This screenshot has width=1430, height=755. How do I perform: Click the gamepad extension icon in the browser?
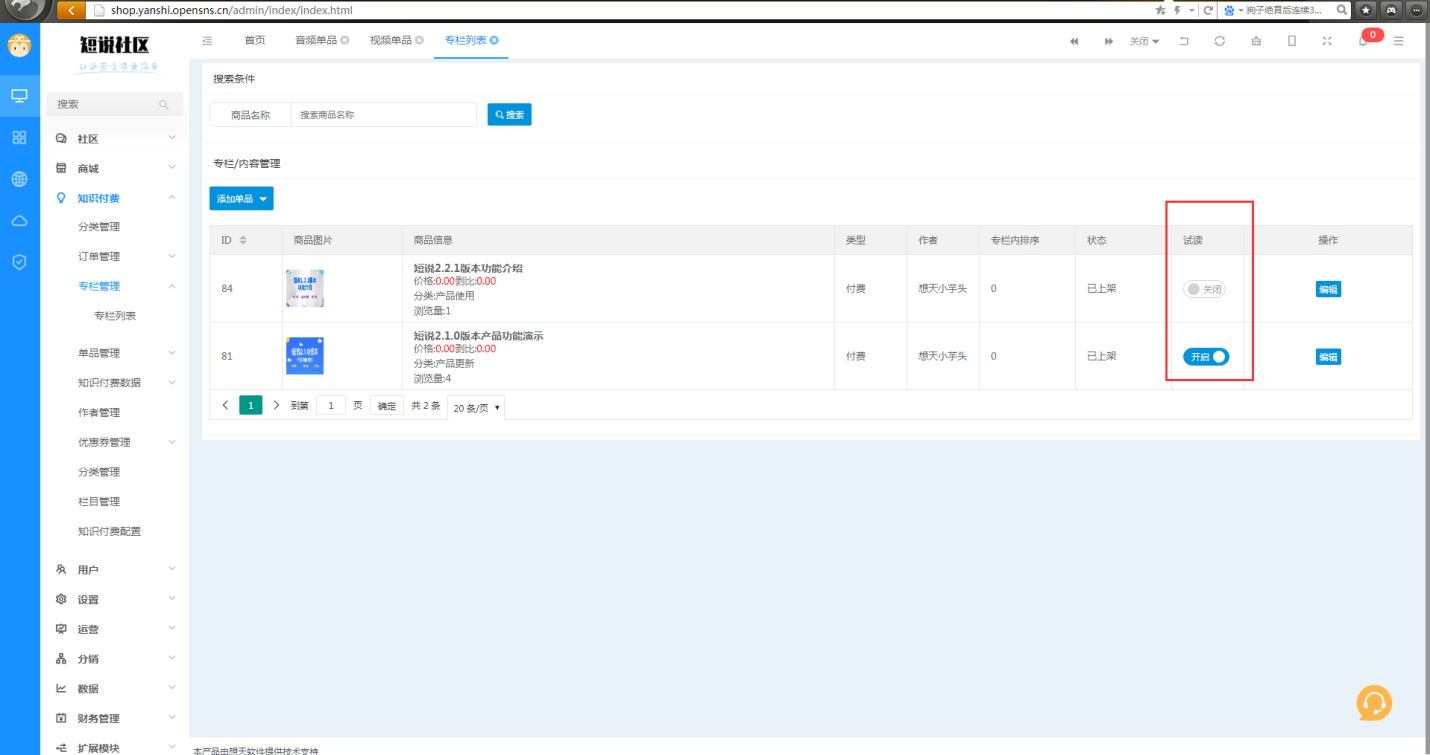click(x=1391, y=10)
